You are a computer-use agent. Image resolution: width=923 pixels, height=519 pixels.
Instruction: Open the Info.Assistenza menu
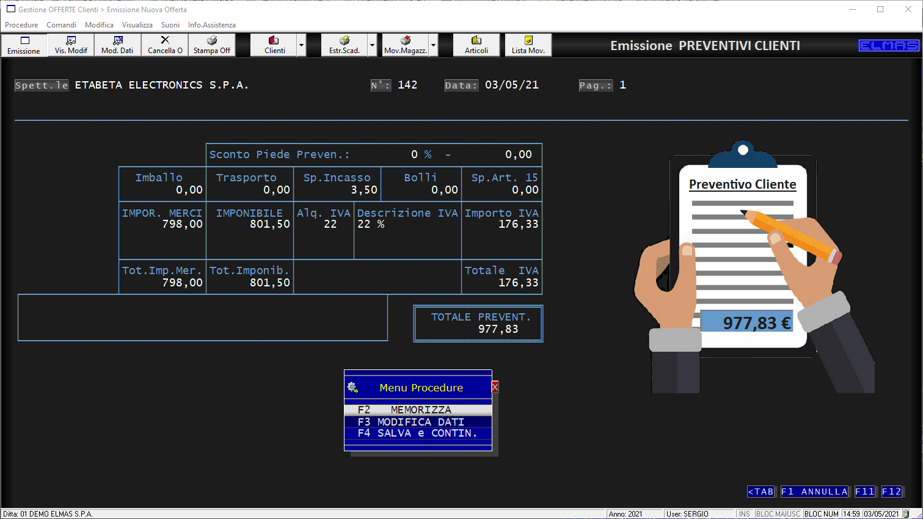pos(212,25)
